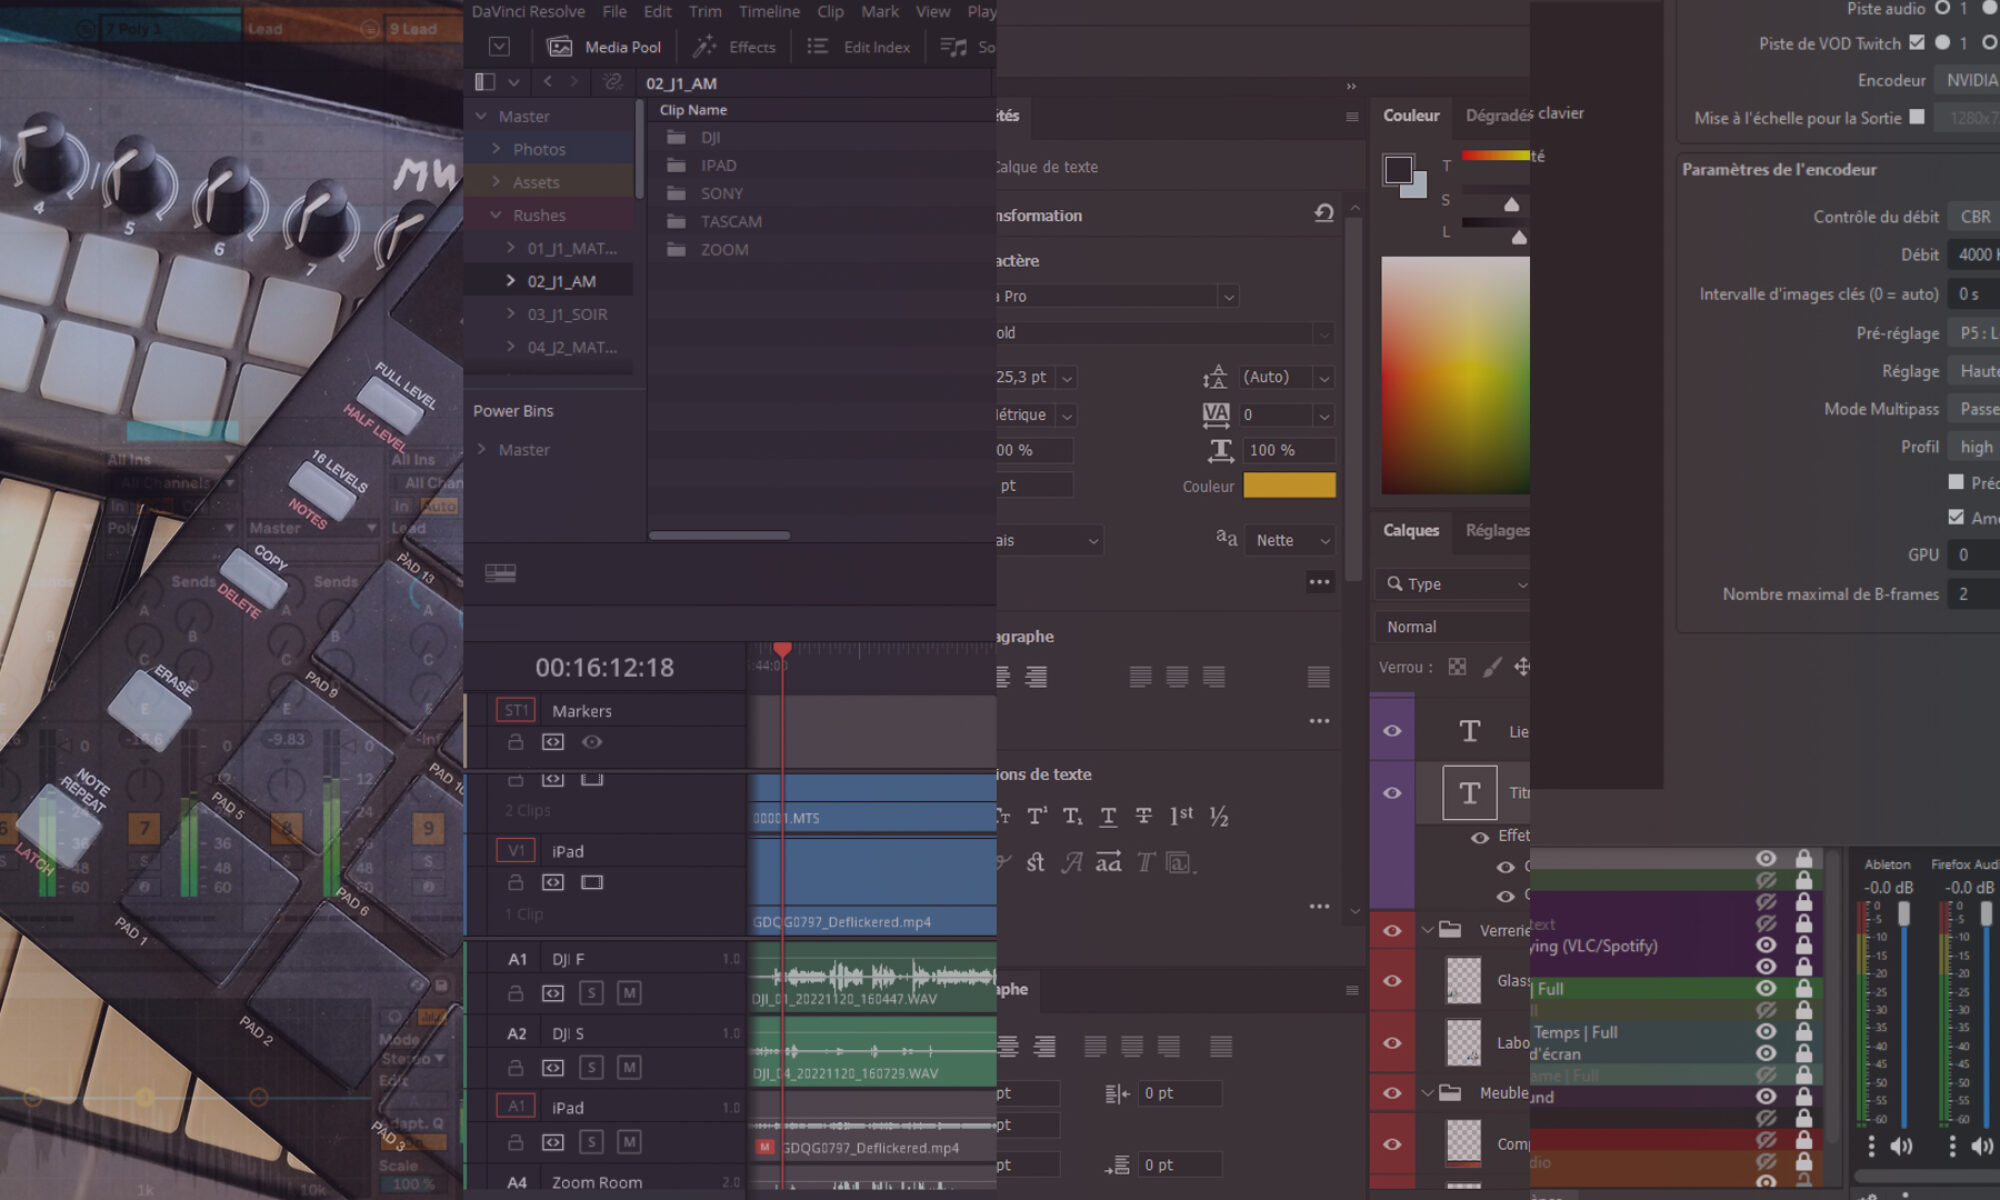Screen dimensions: 2000x1200
Task: Open the Contrôle du débit CBR dropdown
Action: [x=1973, y=216]
